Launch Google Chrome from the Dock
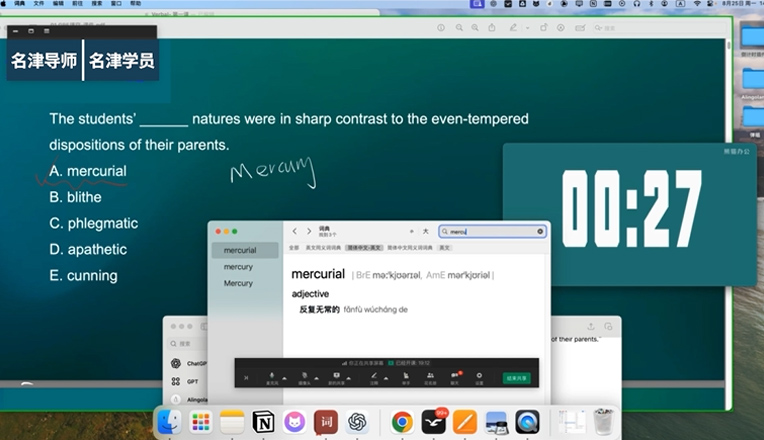The width and height of the screenshot is (764, 440). (402, 422)
